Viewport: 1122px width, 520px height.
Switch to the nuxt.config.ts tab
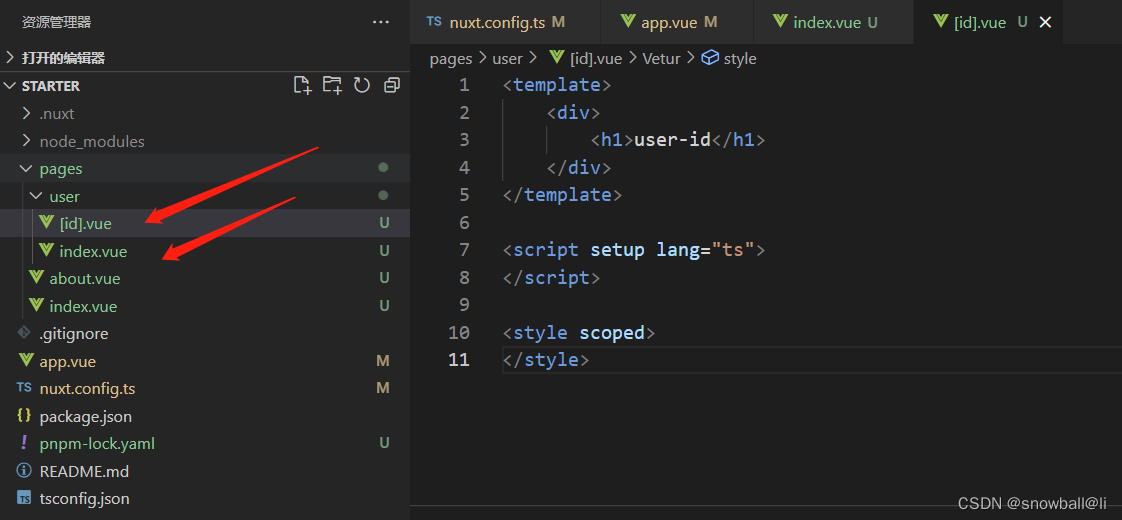[x=496, y=22]
